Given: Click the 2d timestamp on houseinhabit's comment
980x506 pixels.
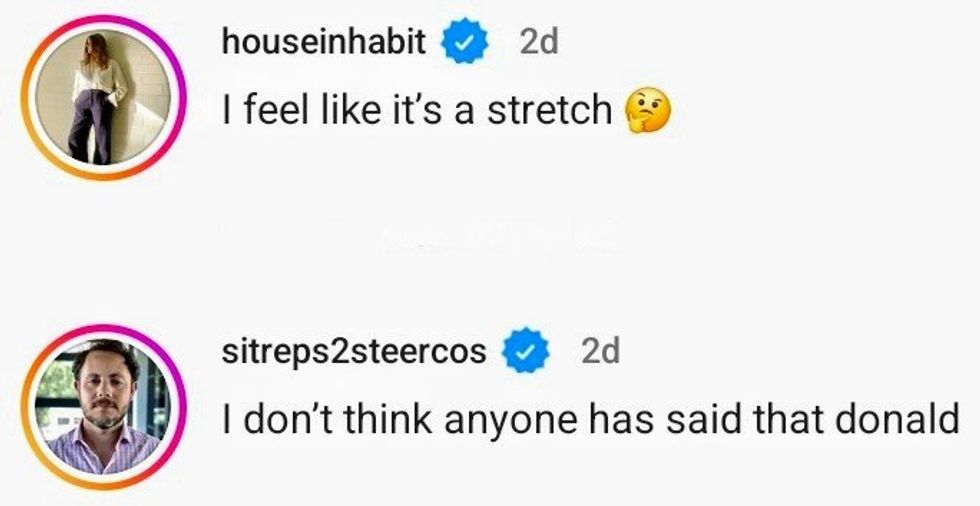Looking at the screenshot, I should [x=538, y=42].
